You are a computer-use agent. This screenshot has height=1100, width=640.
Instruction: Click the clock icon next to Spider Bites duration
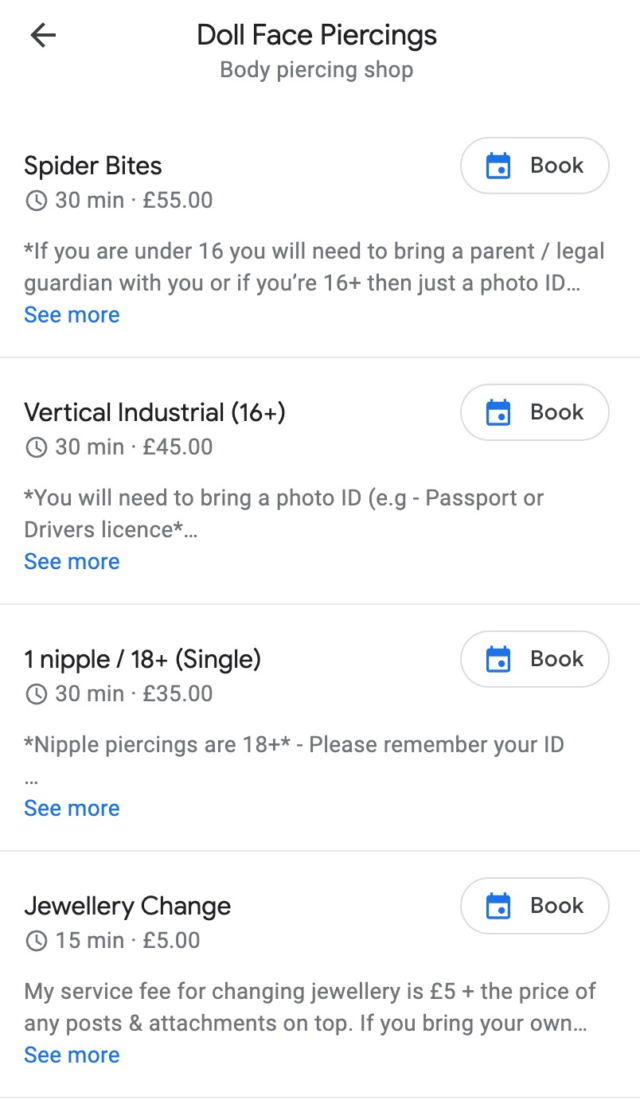click(35, 200)
